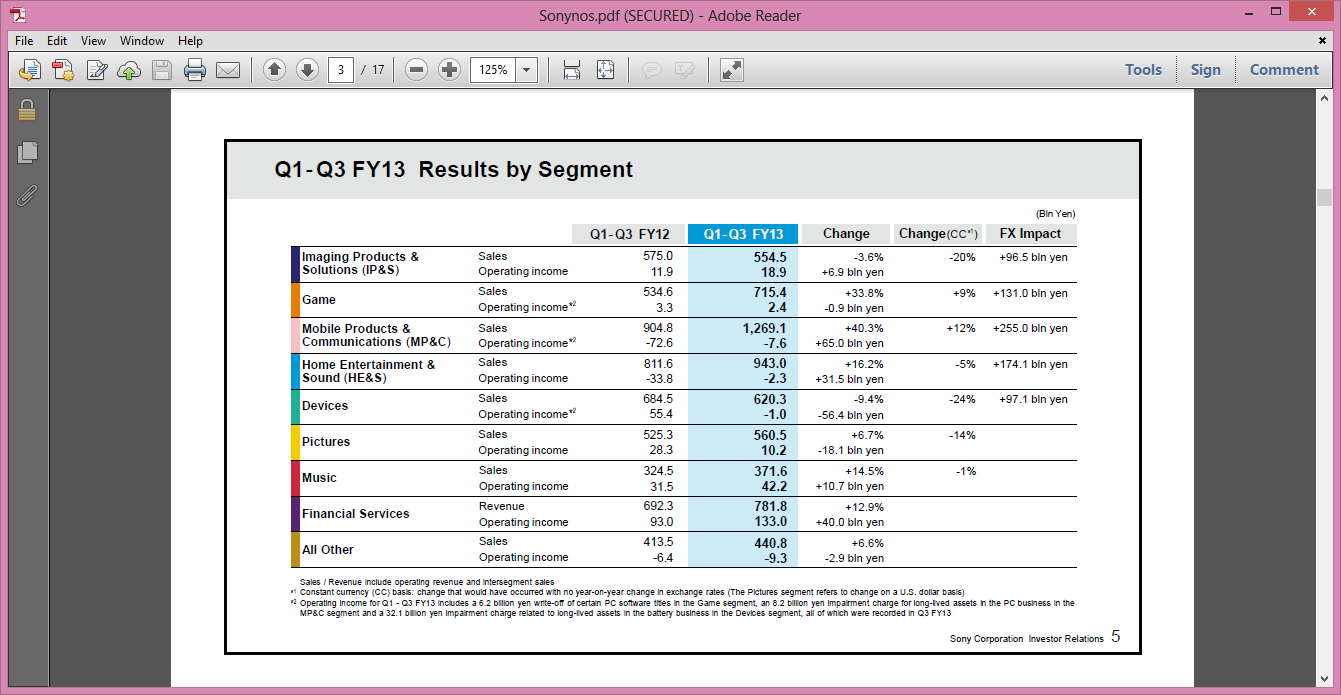Close document with menu bar X

click(1322, 41)
